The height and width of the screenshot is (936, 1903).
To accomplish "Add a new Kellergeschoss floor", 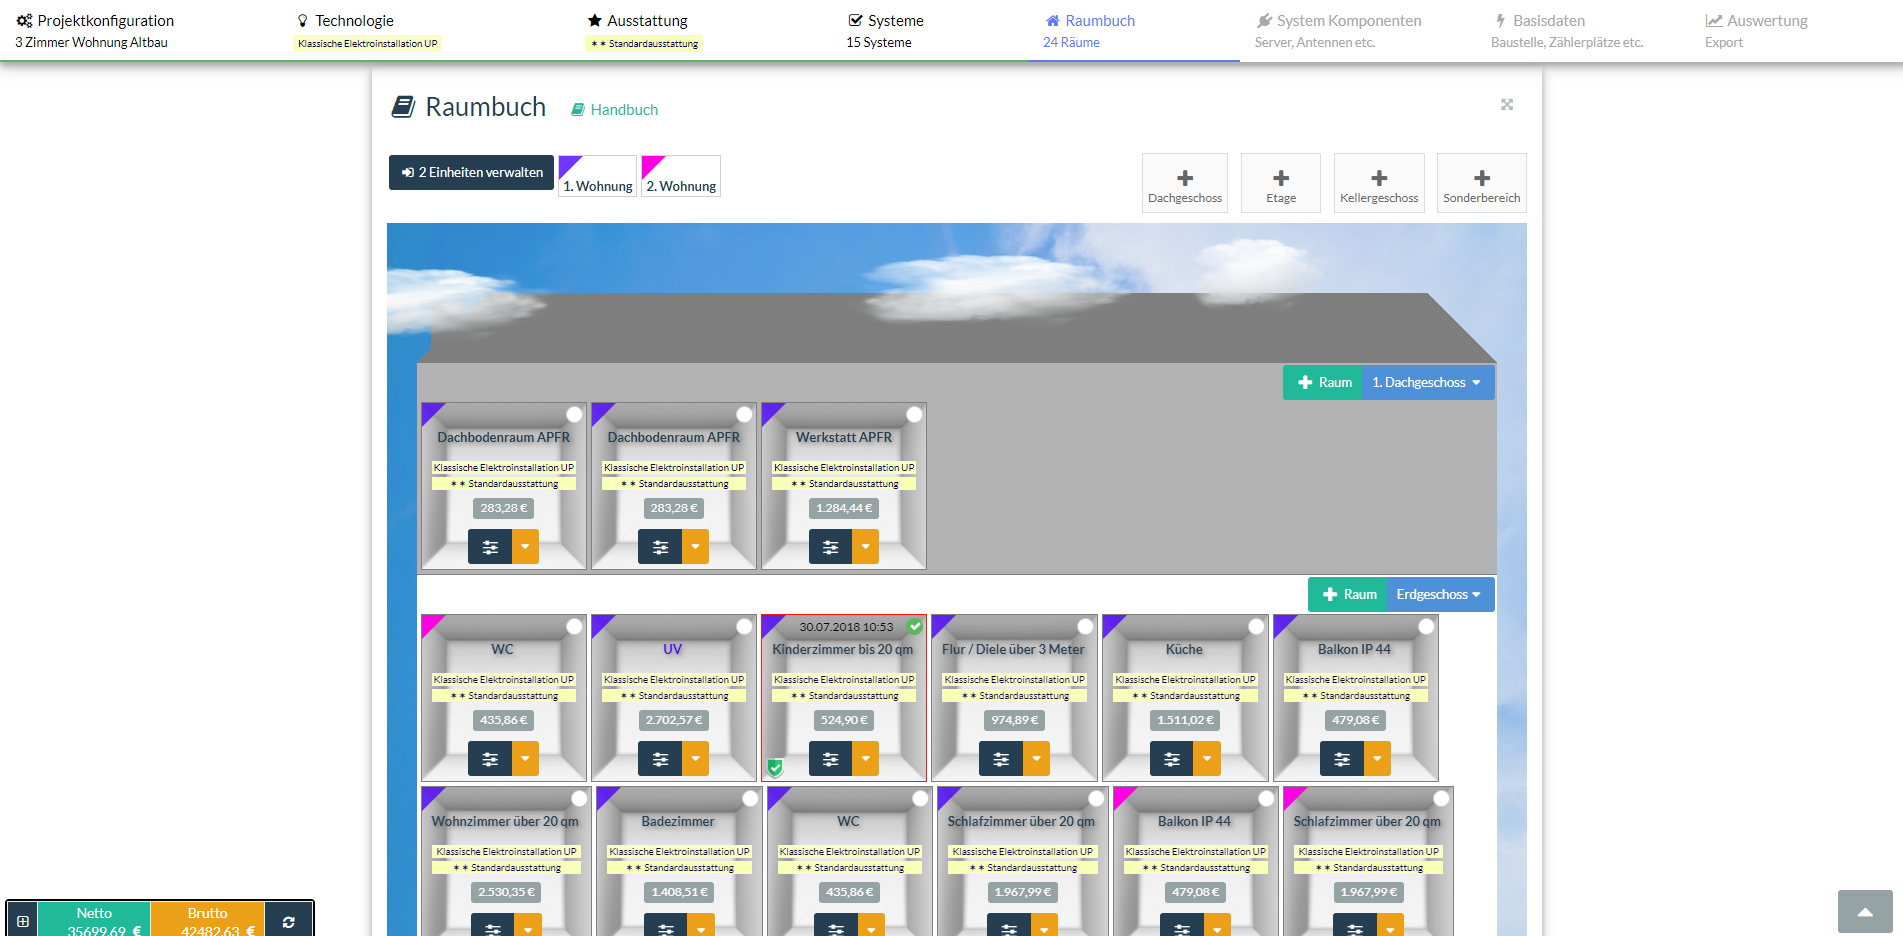I will (x=1378, y=183).
